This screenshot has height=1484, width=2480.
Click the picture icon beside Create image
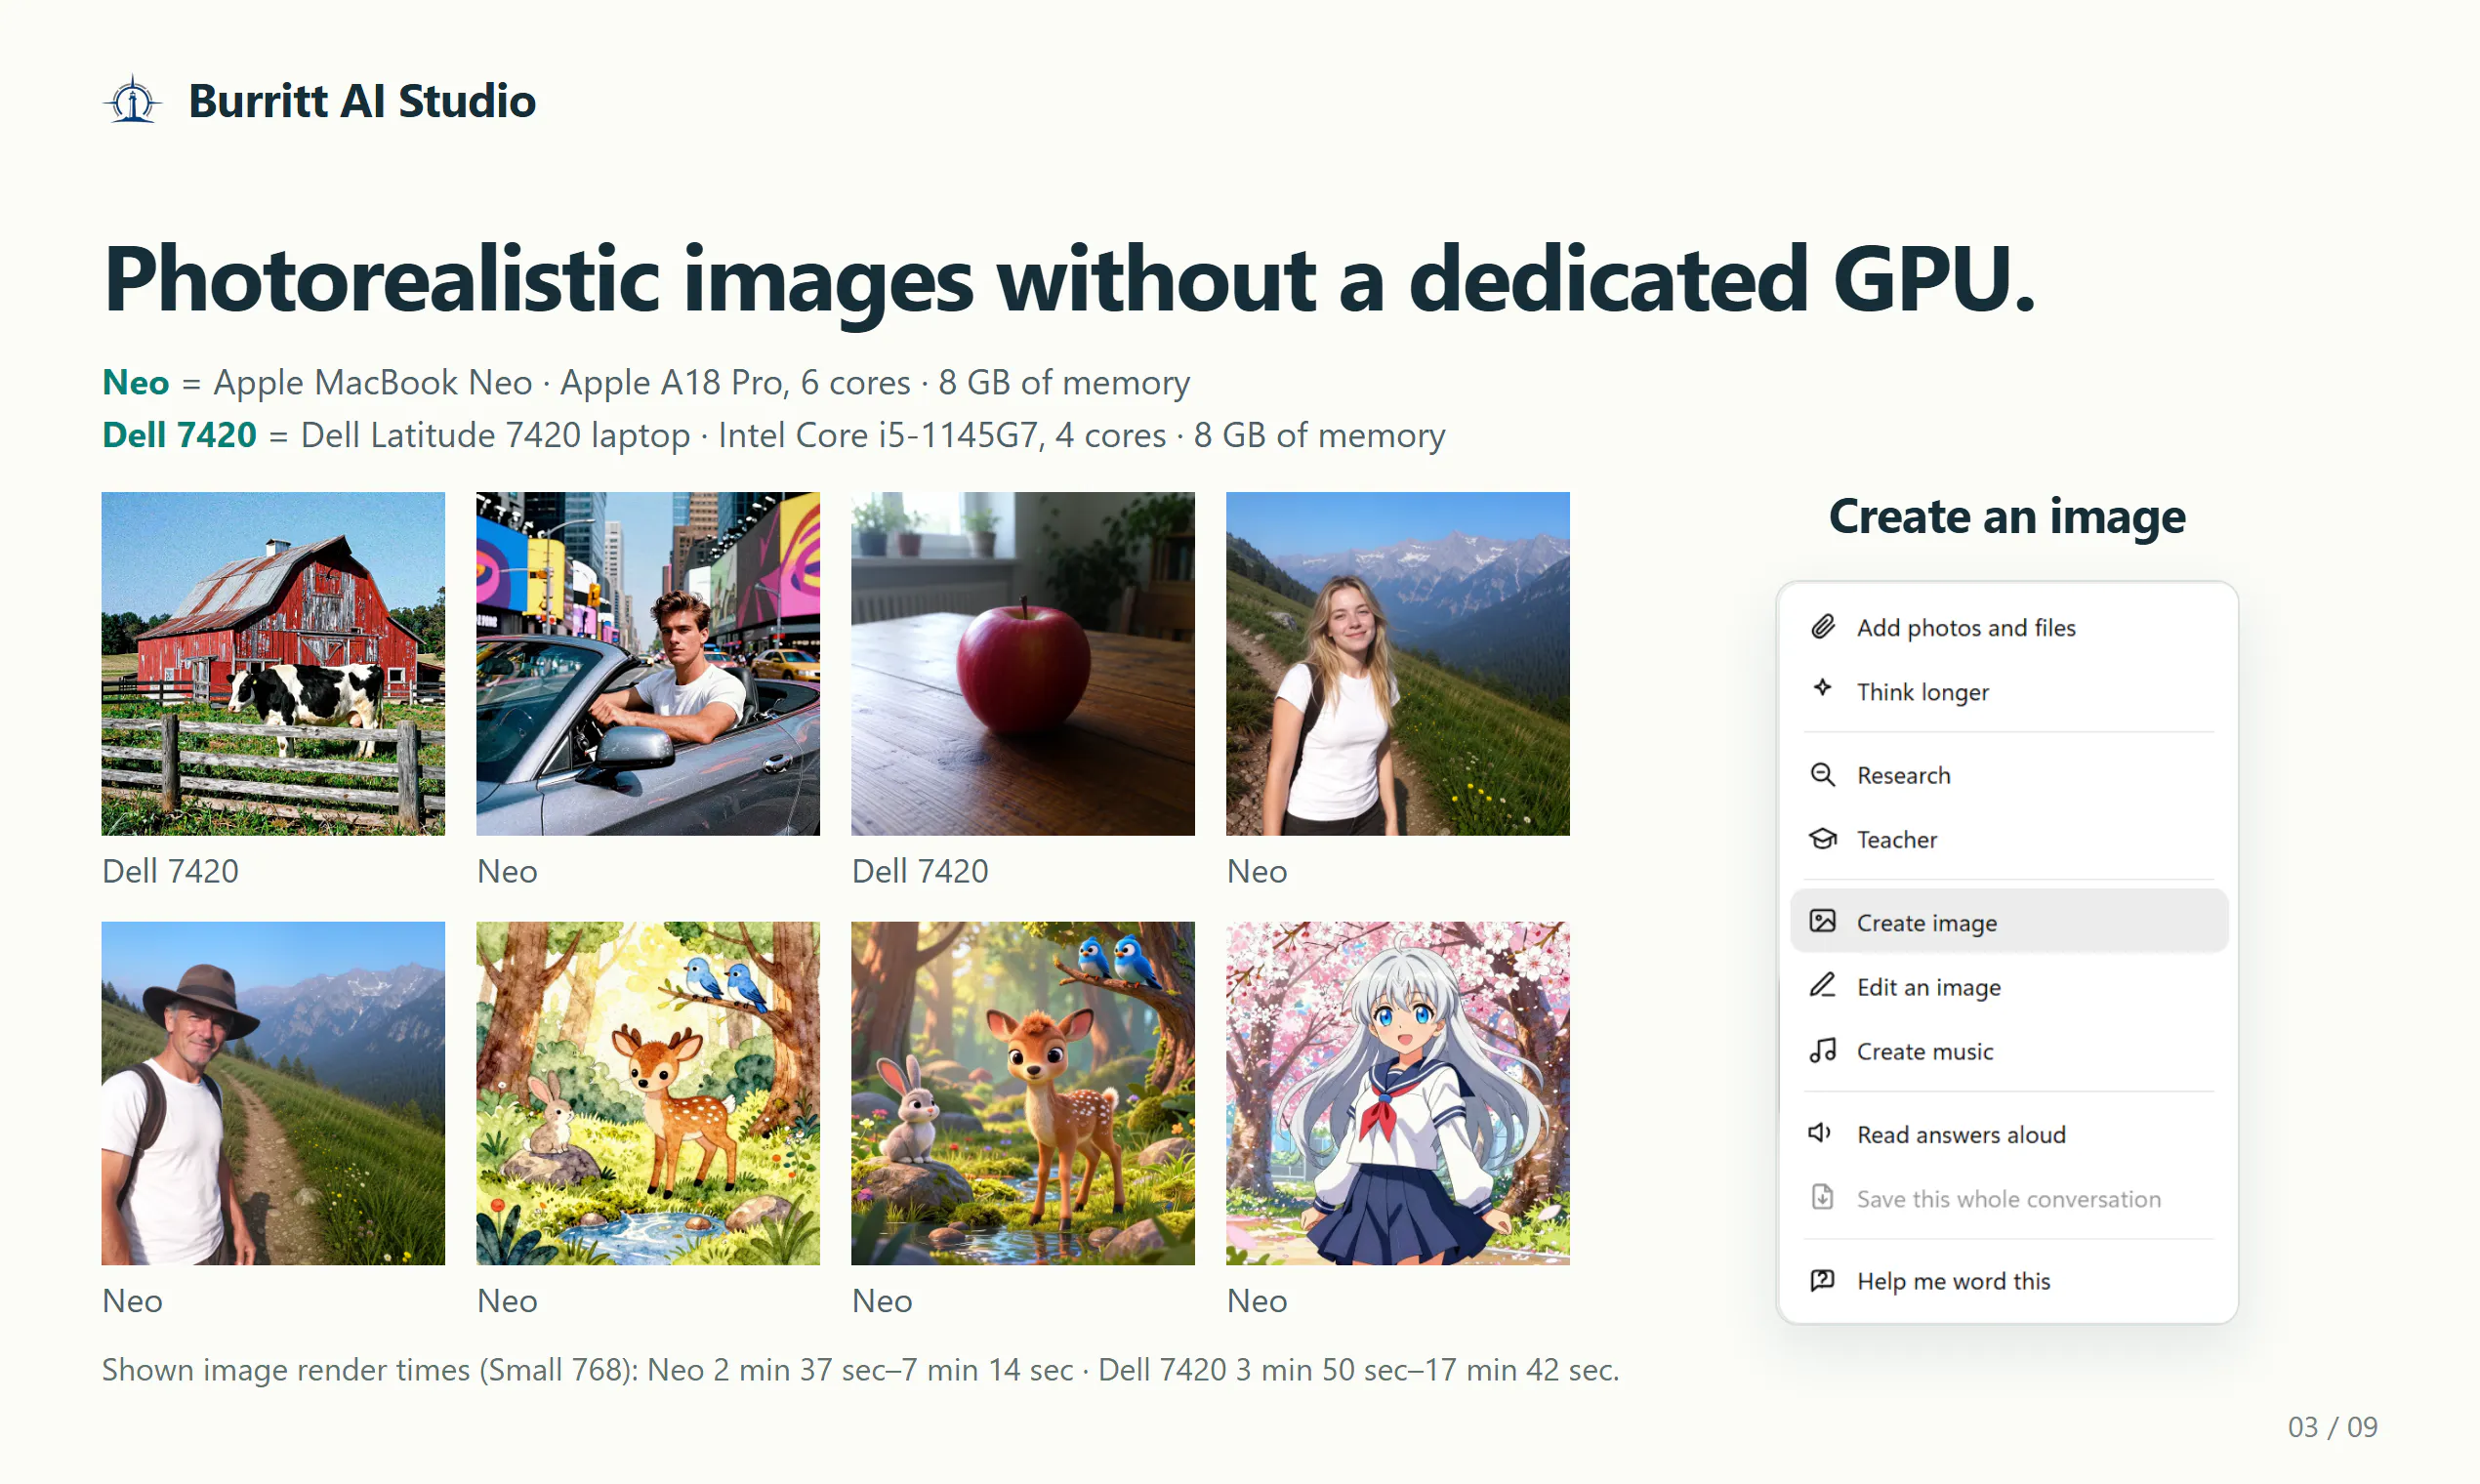[1823, 921]
